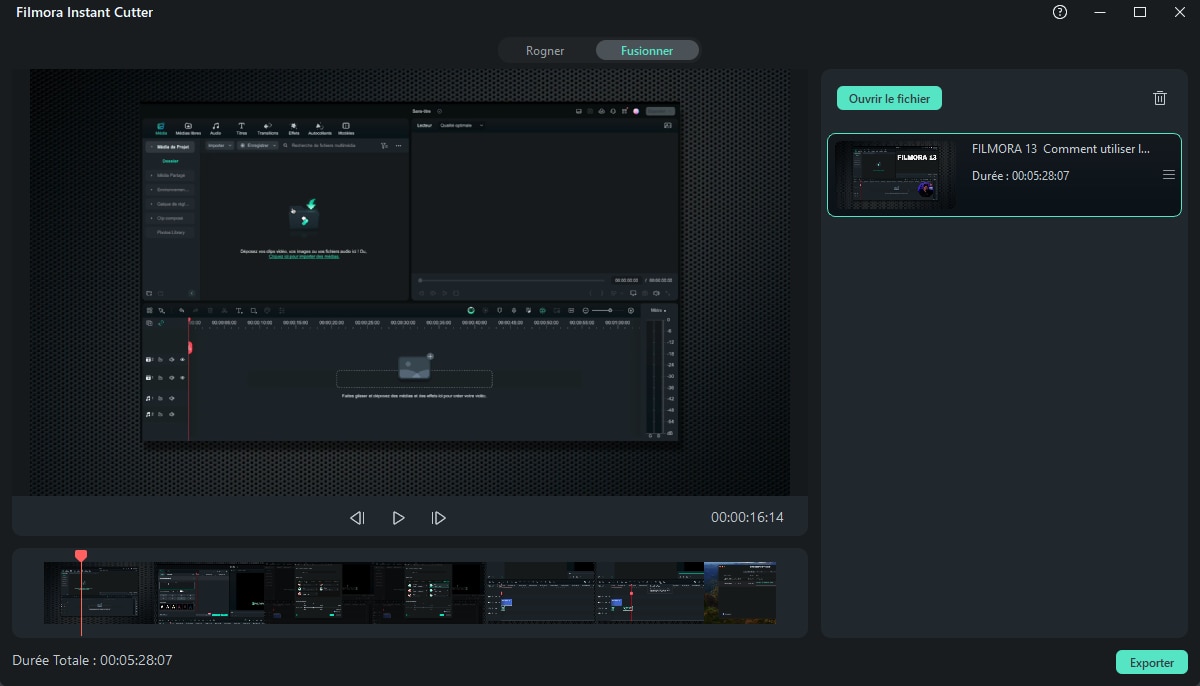1200x686 pixels.
Task: Close the Filmora Instant Cutter window
Action: pyautogui.click(x=1179, y=12)
